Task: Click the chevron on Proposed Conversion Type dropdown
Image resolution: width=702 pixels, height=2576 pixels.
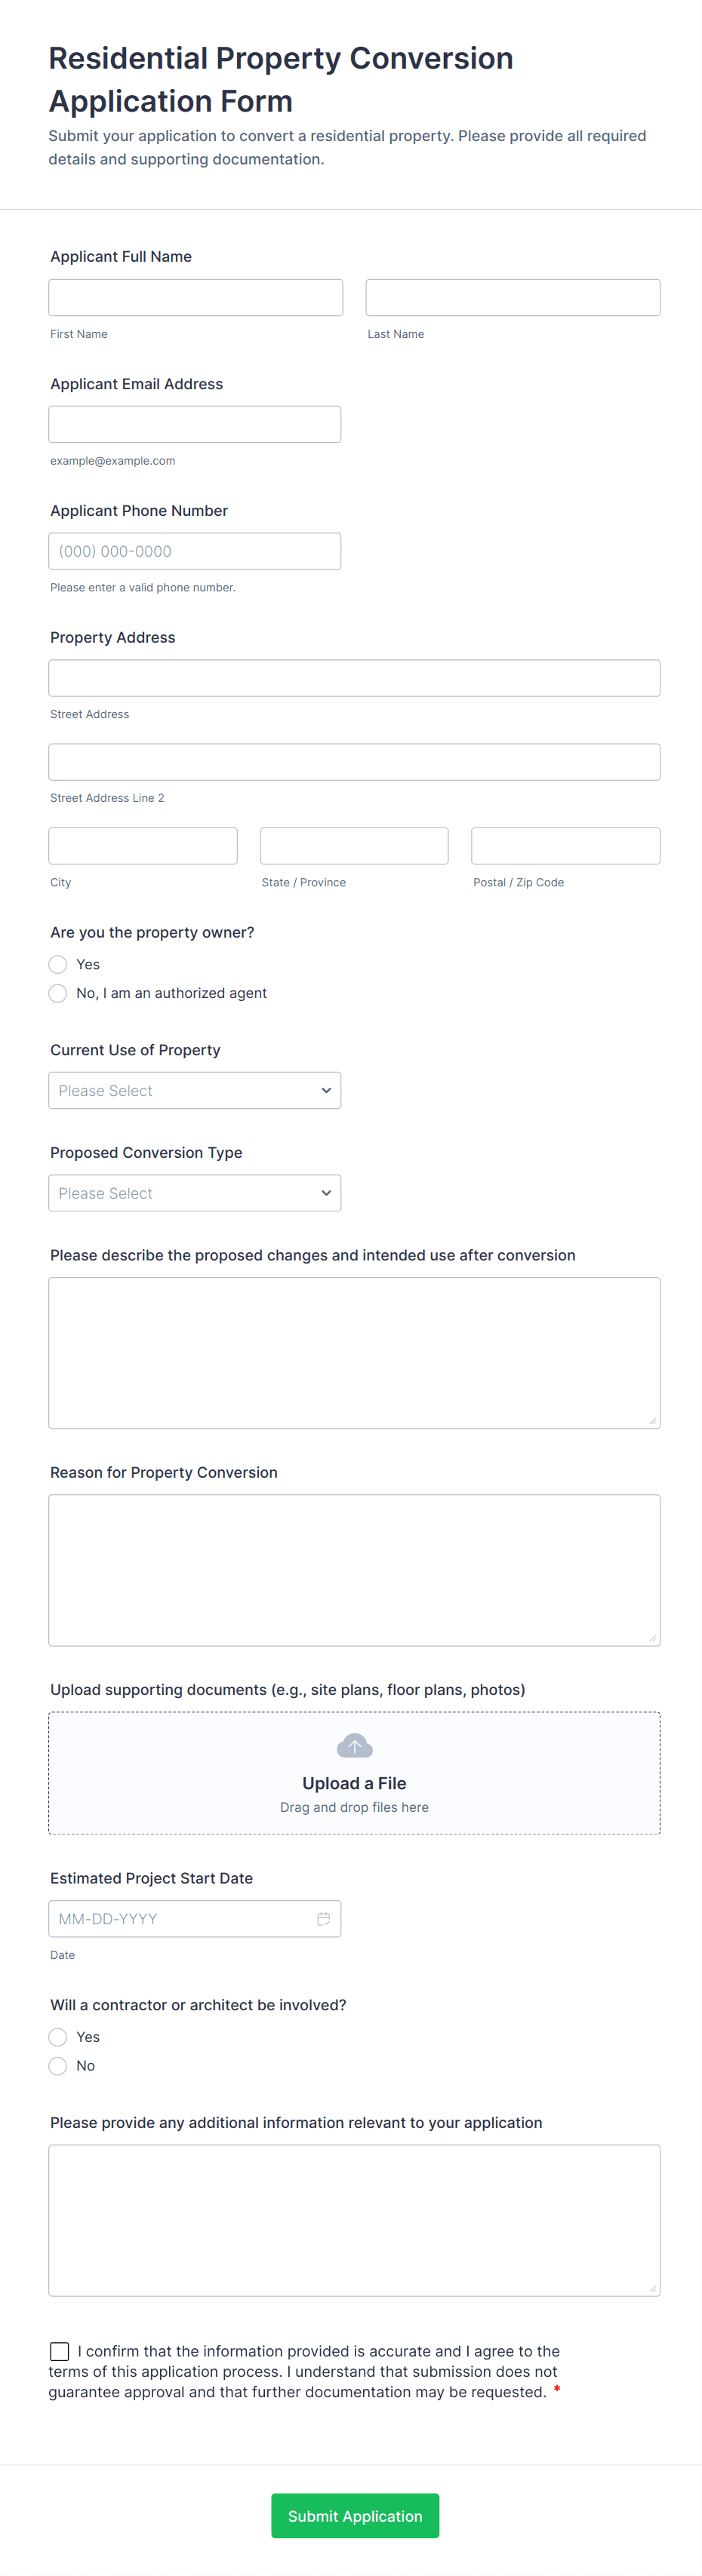Action: coord(326,1192)
